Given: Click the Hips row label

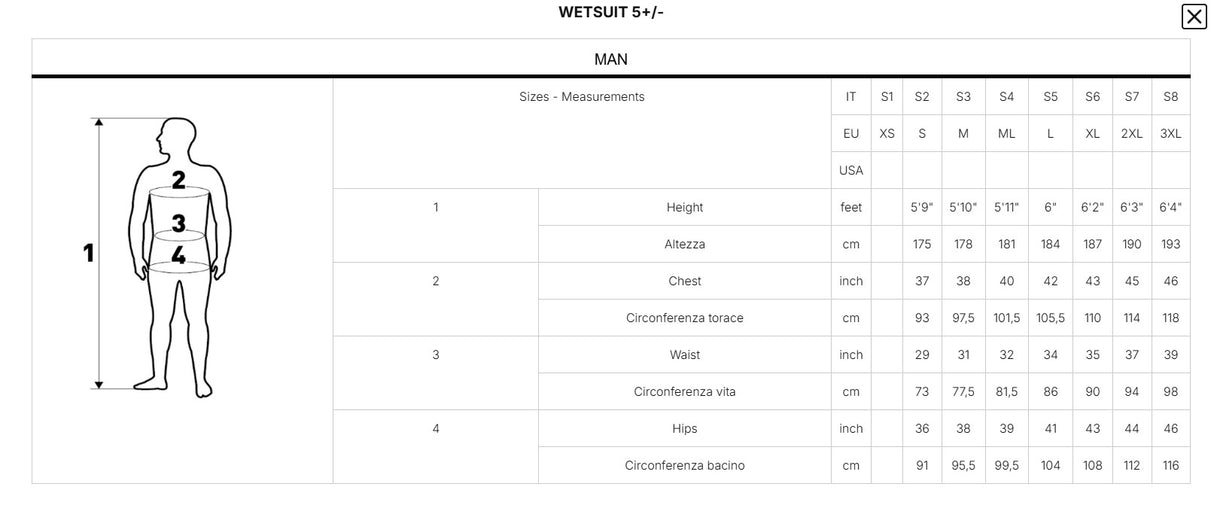Looking at the screenshot, I should pos(685,429).
